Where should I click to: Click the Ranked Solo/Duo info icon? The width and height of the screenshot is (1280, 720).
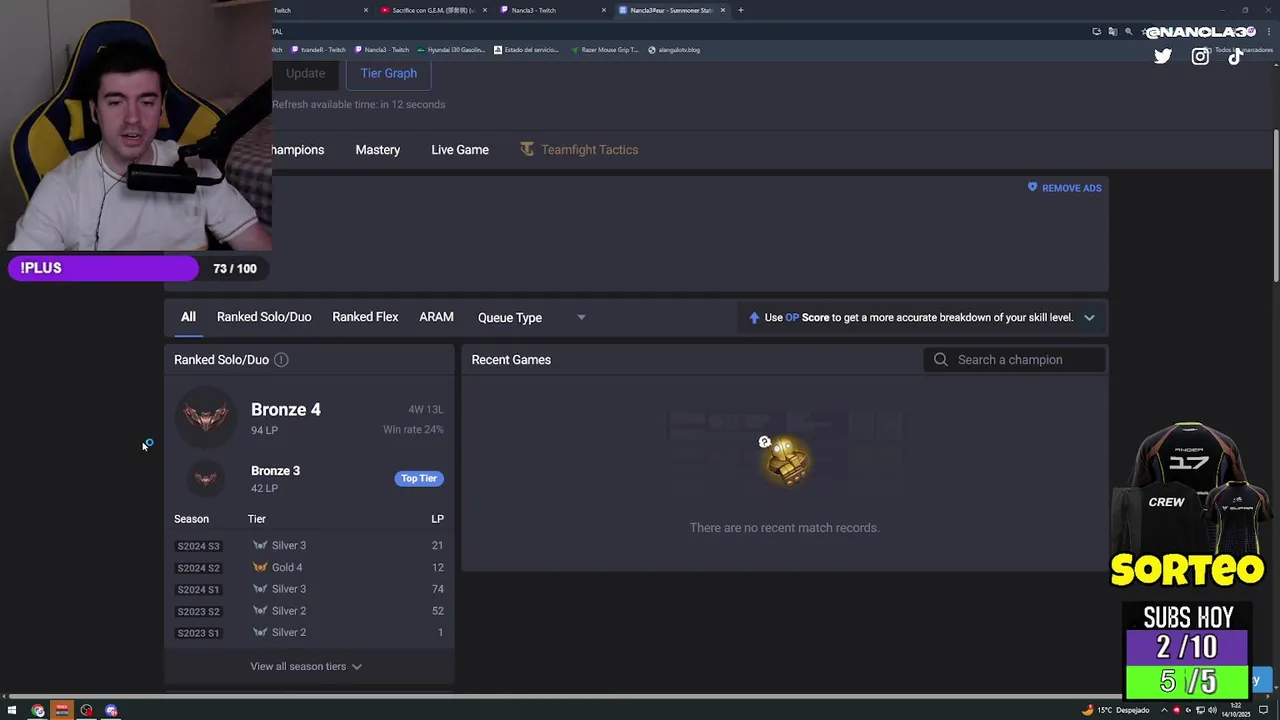(x=281, y=360)
